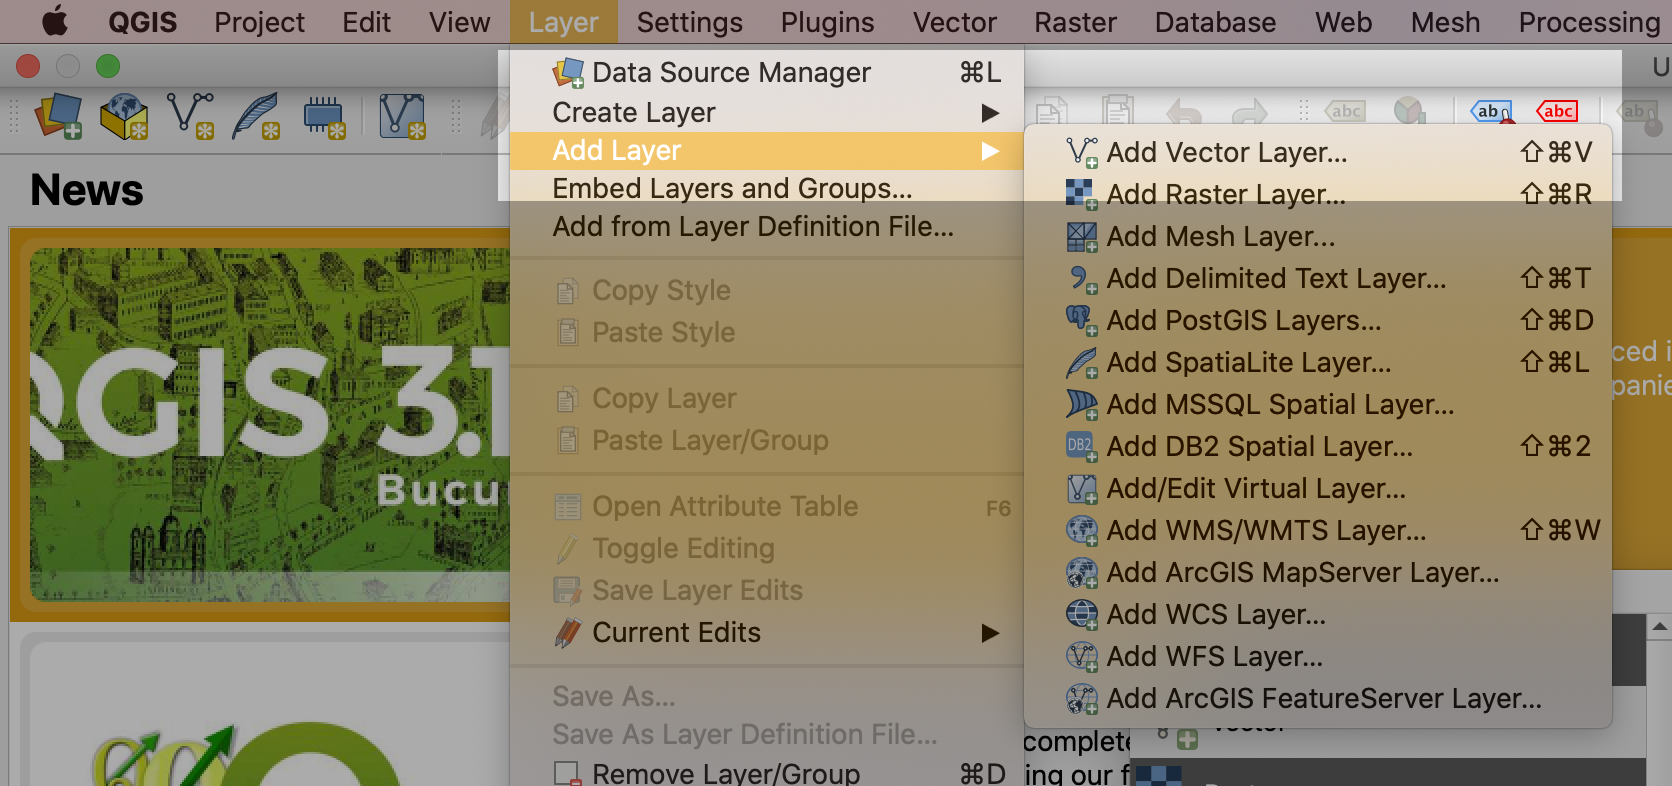Open the QGIS application menu

click(142, 22)
